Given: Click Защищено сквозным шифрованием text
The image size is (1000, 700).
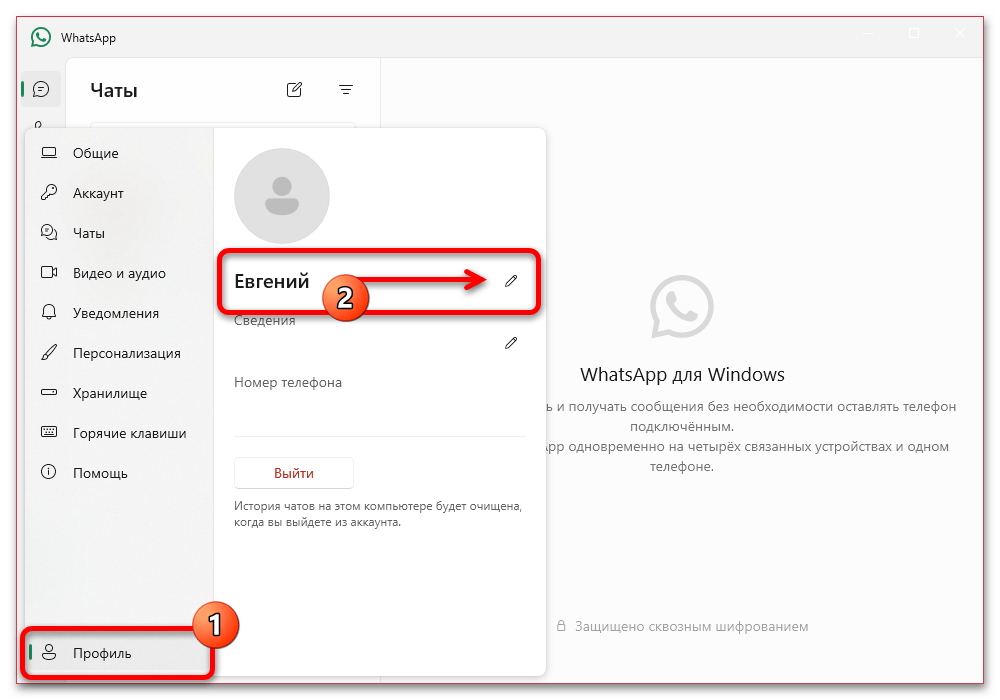Looking at the screenshot, I should [x=691, y=627].
